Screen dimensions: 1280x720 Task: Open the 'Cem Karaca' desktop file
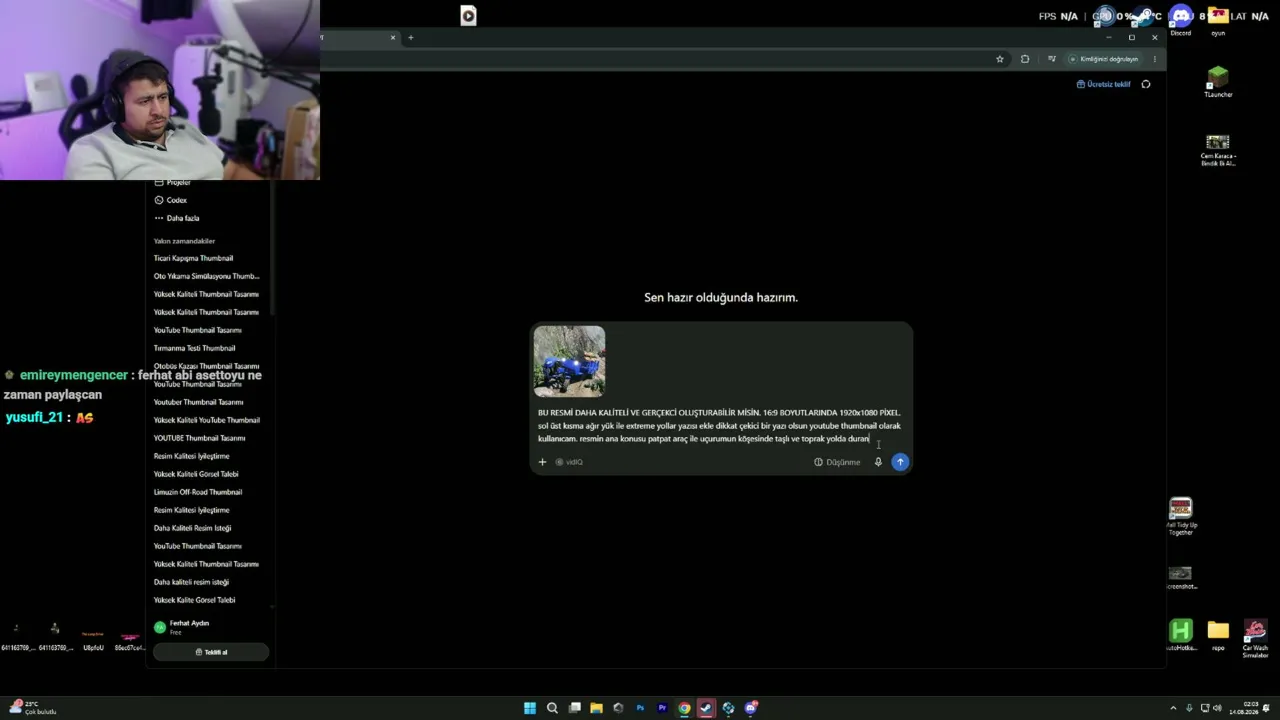[x=1218, y=150]
